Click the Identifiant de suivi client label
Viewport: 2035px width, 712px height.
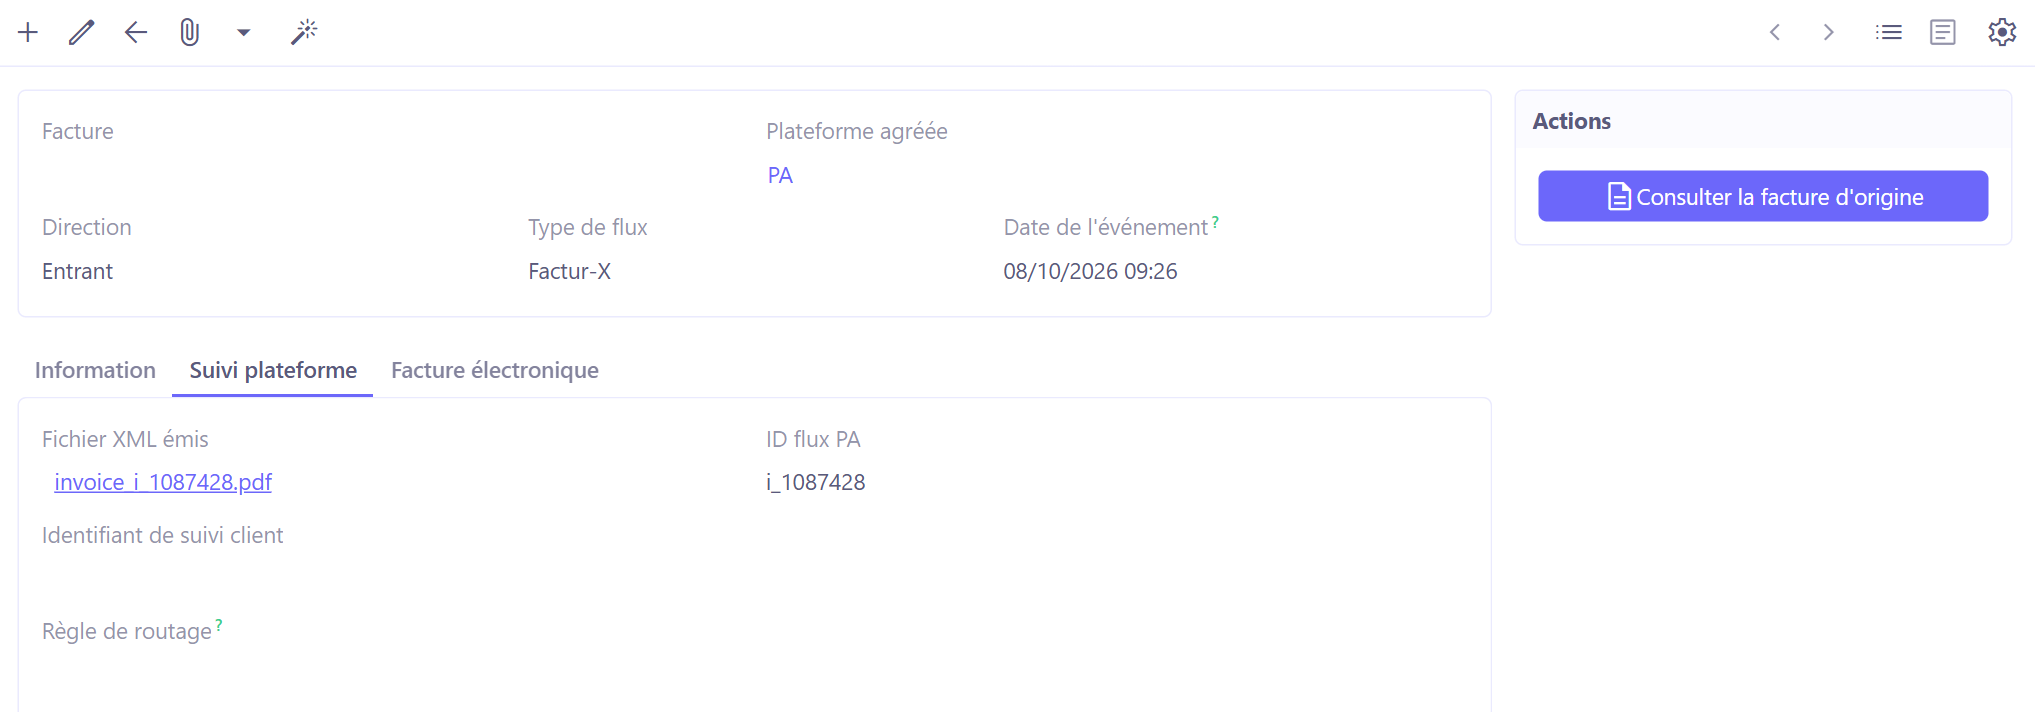click(162, 535)
